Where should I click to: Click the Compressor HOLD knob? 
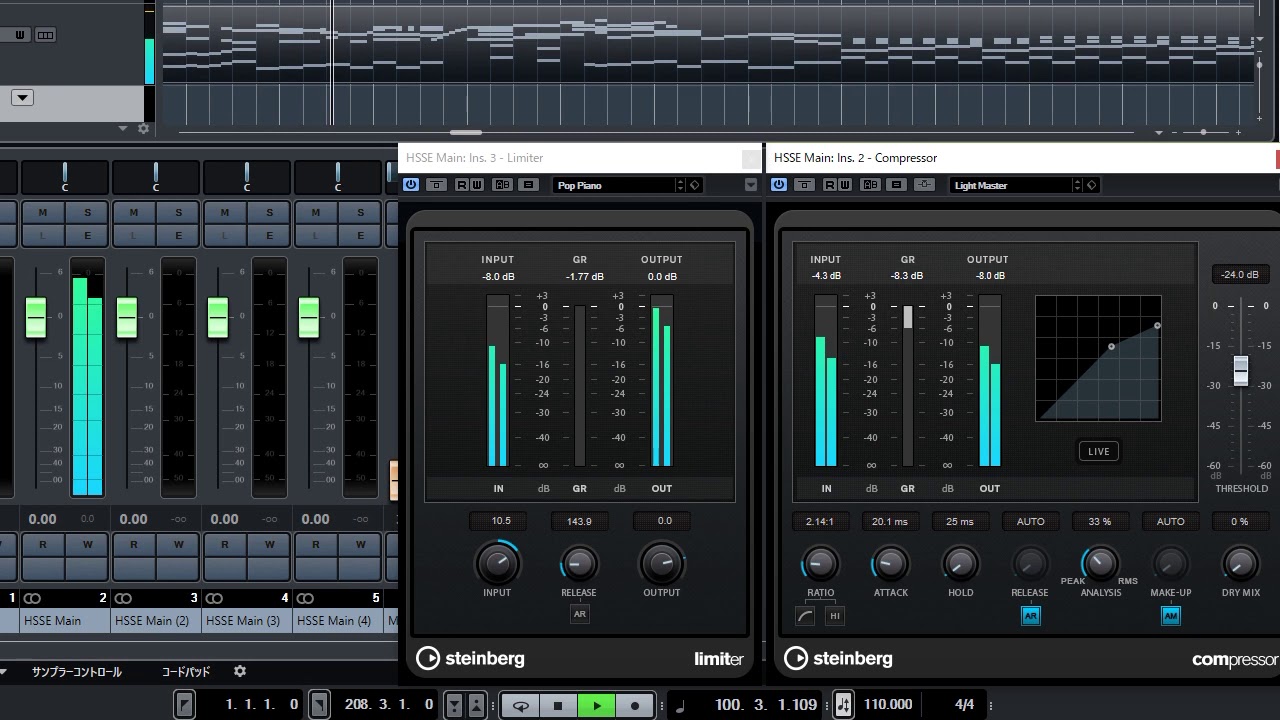[x=960, y=564]
